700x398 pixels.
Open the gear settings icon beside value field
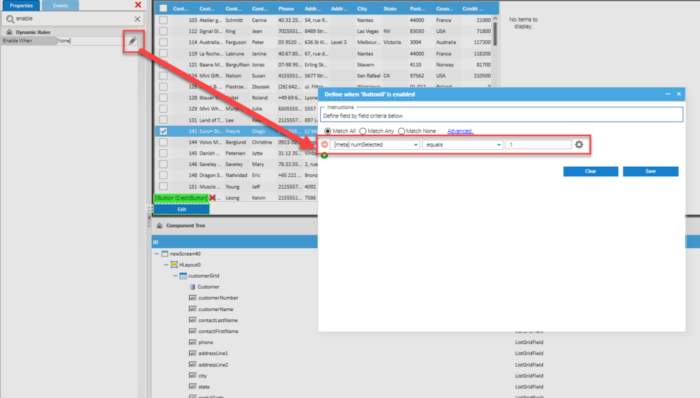[579, 145]
